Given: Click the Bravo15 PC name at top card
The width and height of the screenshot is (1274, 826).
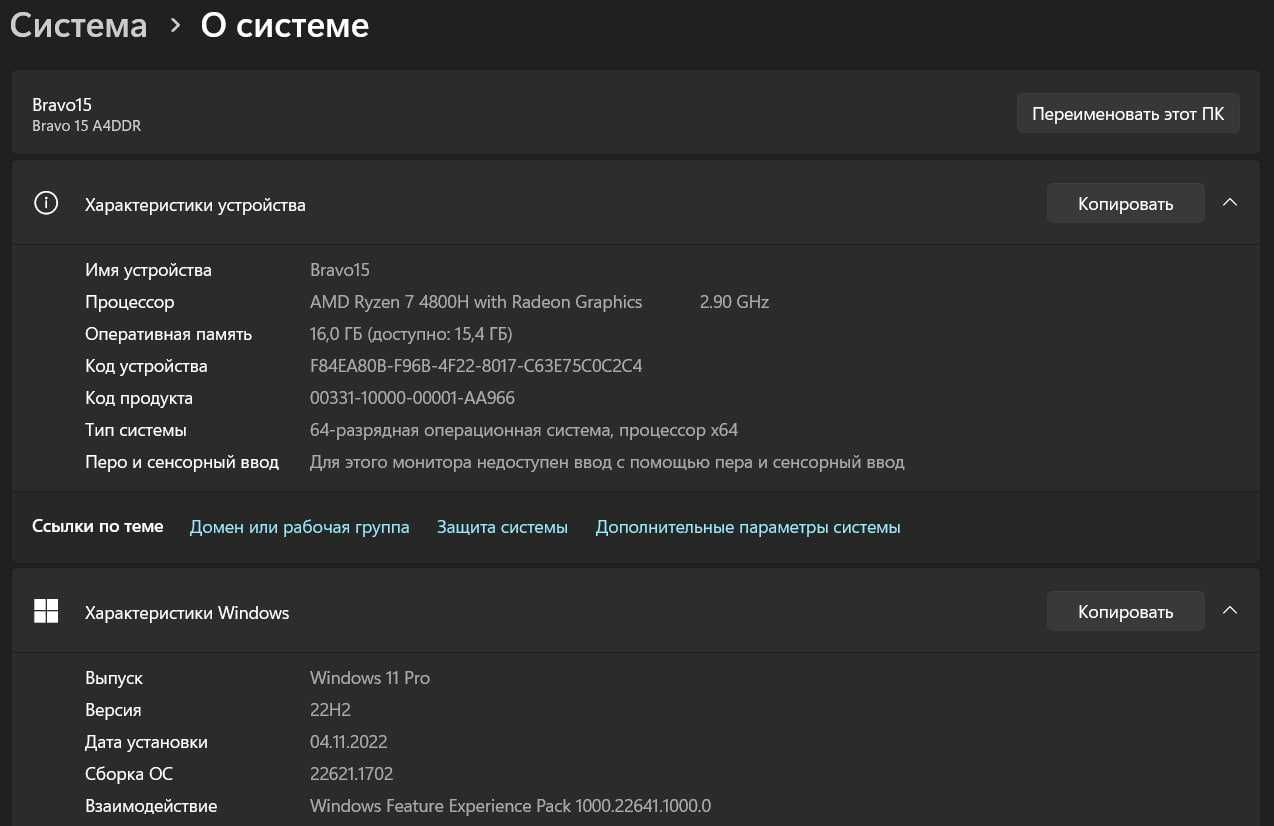Looking at the screenshot, I should pos(62,105).
